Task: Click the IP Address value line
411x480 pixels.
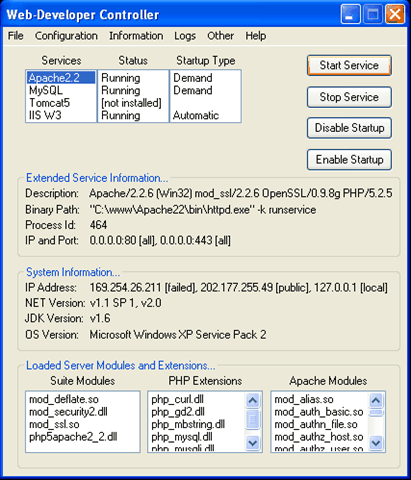Action: 239,288
